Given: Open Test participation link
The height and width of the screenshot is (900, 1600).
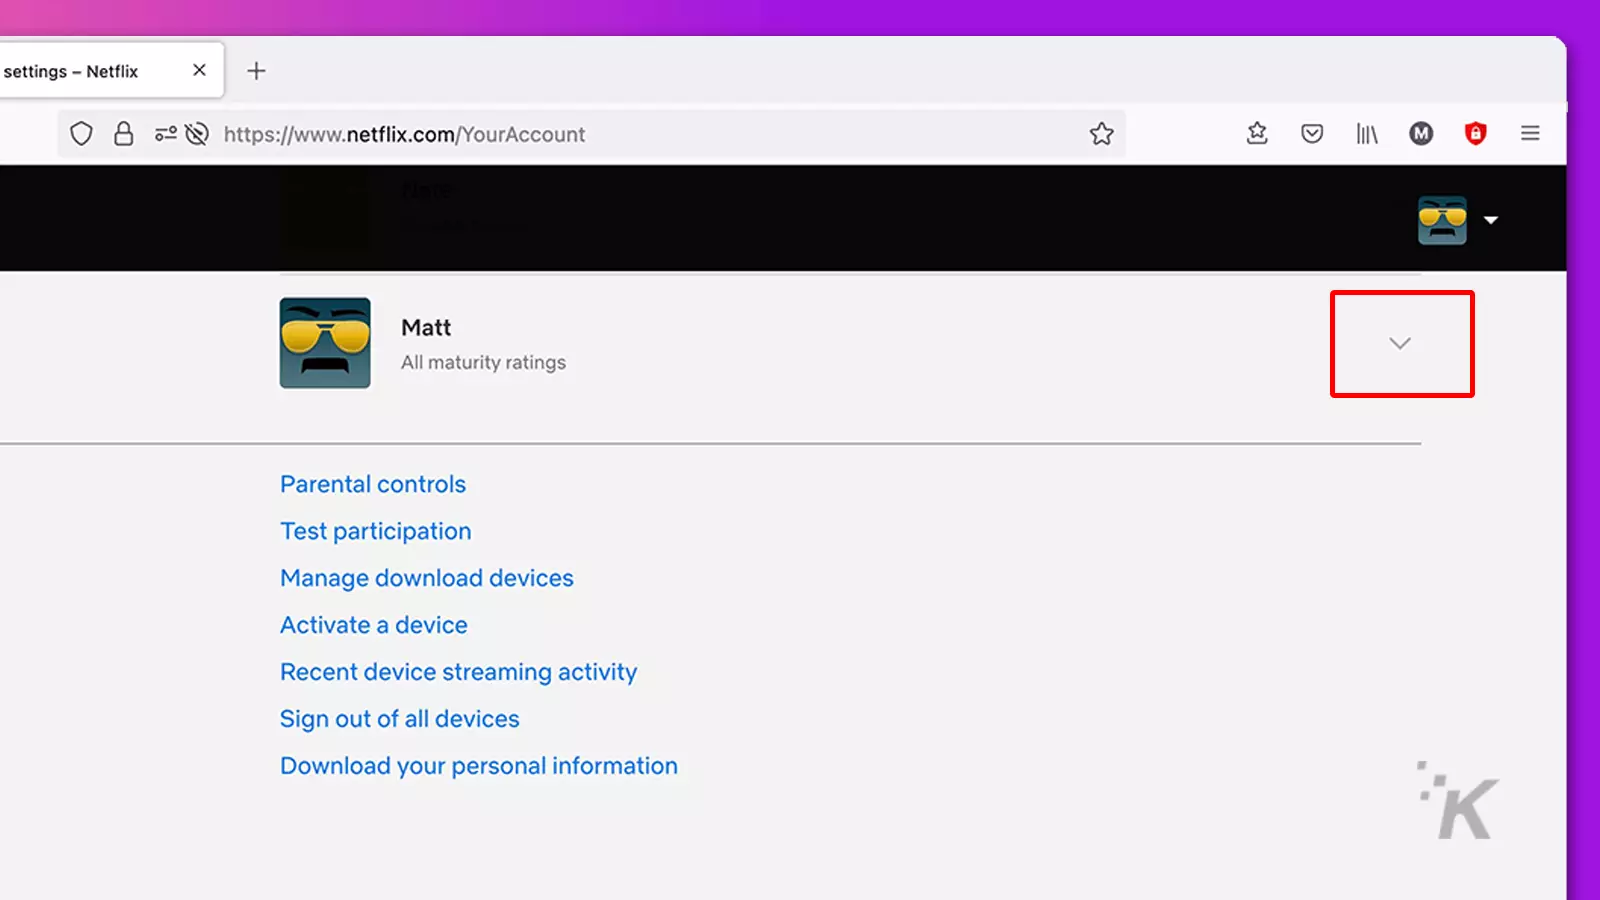Looking at the screenshot, I should coord(375,531).
